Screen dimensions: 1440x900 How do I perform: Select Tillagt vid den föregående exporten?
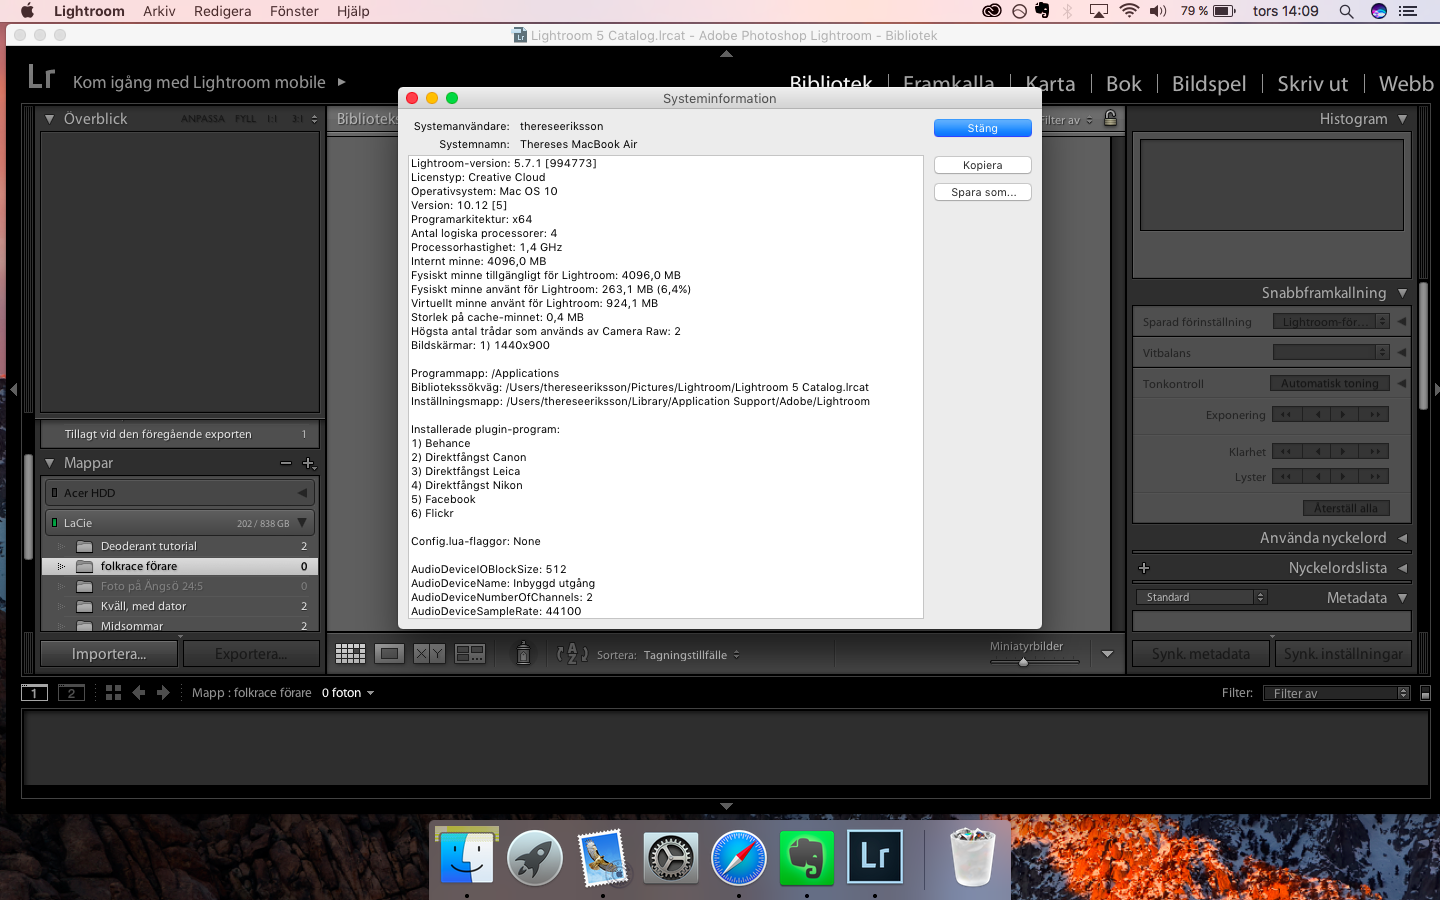tap(179, 434)
